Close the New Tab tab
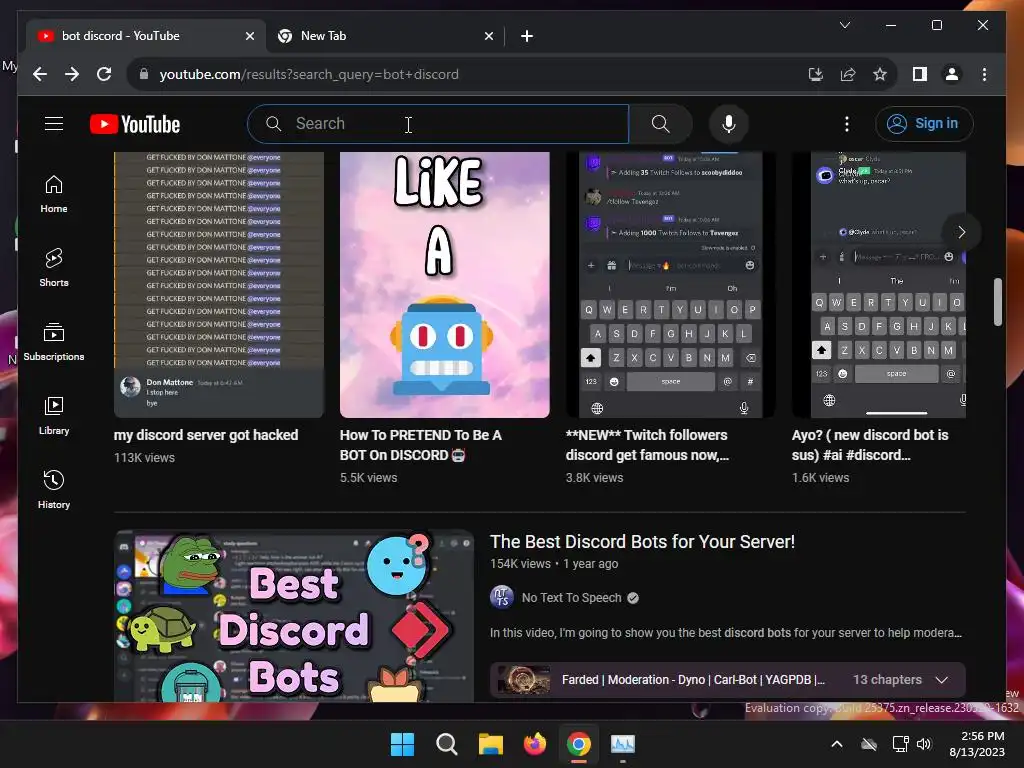 tap(488, 36)
